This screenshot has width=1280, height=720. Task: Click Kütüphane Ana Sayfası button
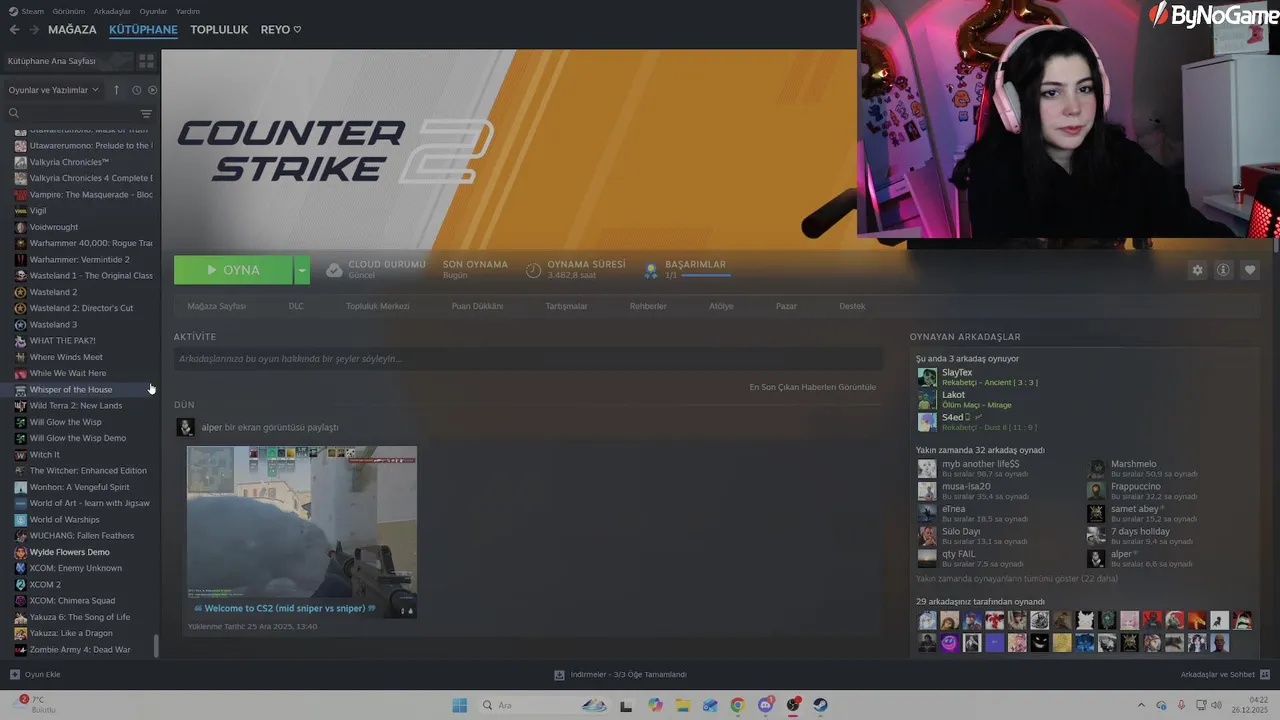tap(66, 61)
